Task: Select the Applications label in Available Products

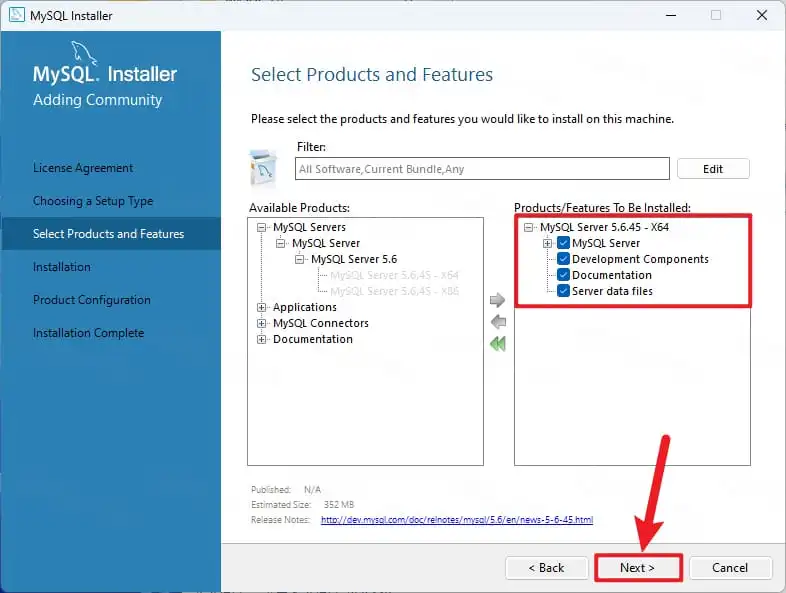Action: pos(305,307)
